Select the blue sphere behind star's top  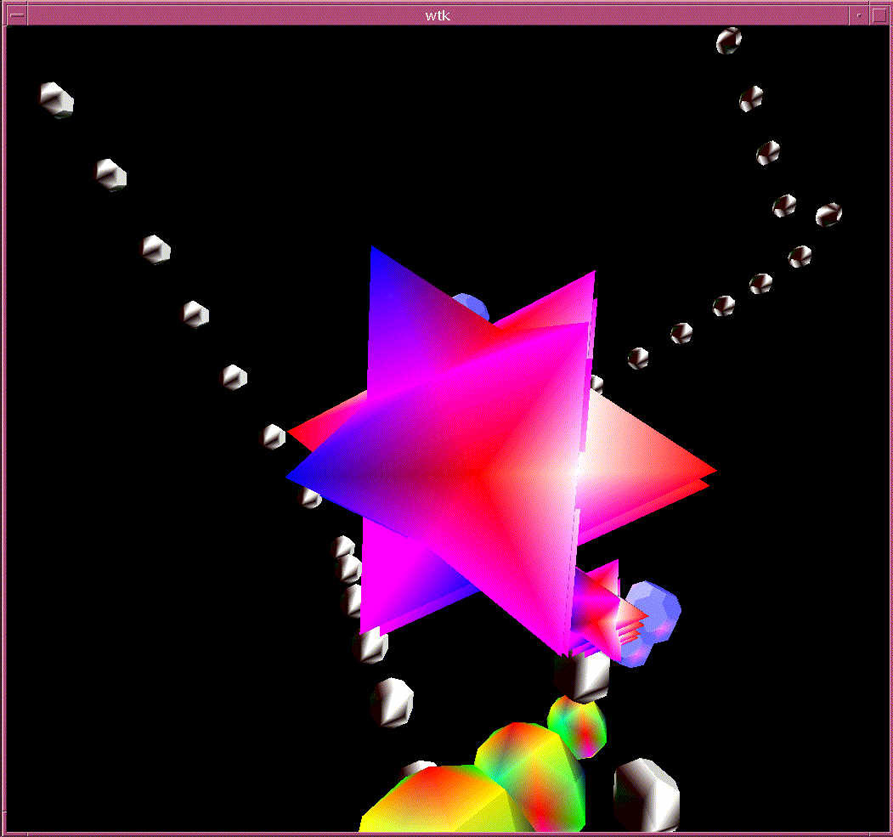470,306
